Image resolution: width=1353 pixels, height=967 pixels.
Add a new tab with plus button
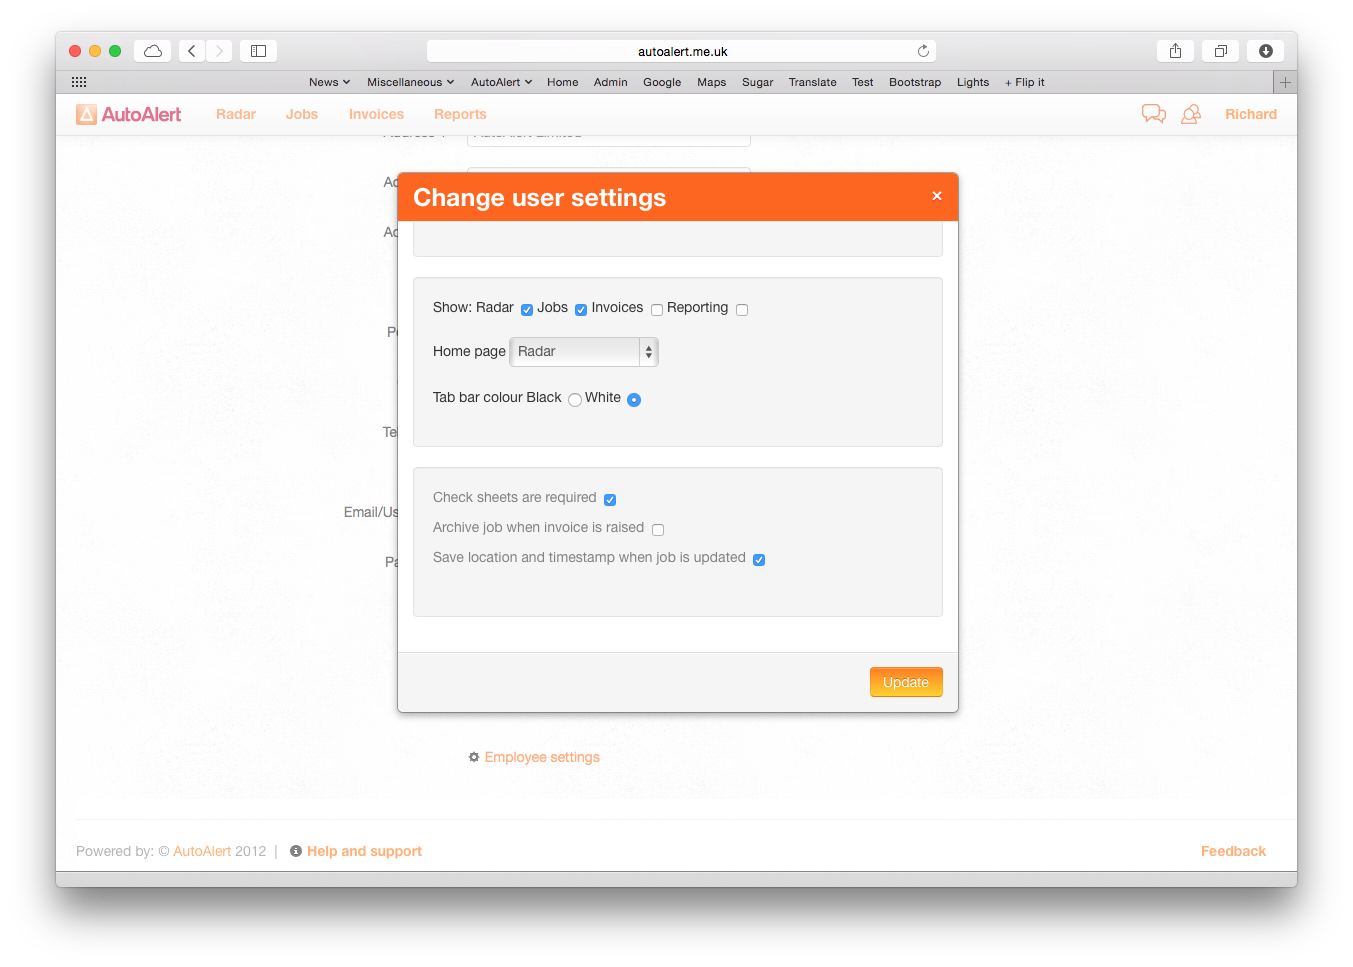click(1285, 82)
